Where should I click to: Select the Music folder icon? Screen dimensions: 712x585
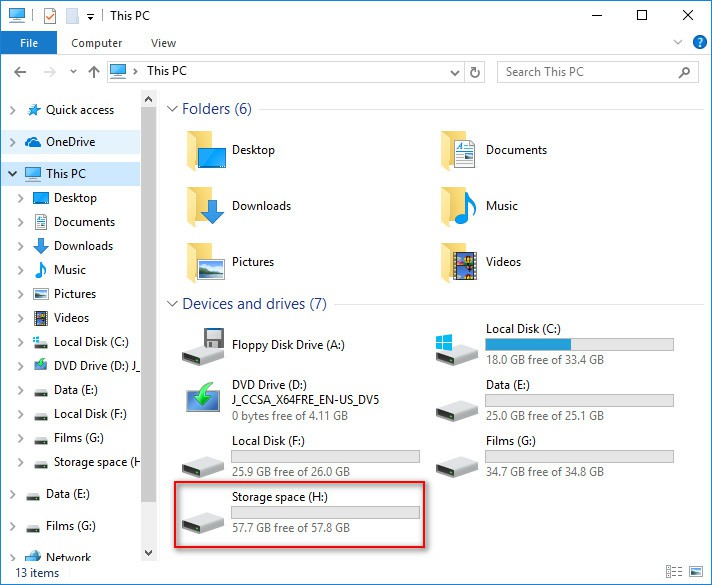(x=458, y=206)
